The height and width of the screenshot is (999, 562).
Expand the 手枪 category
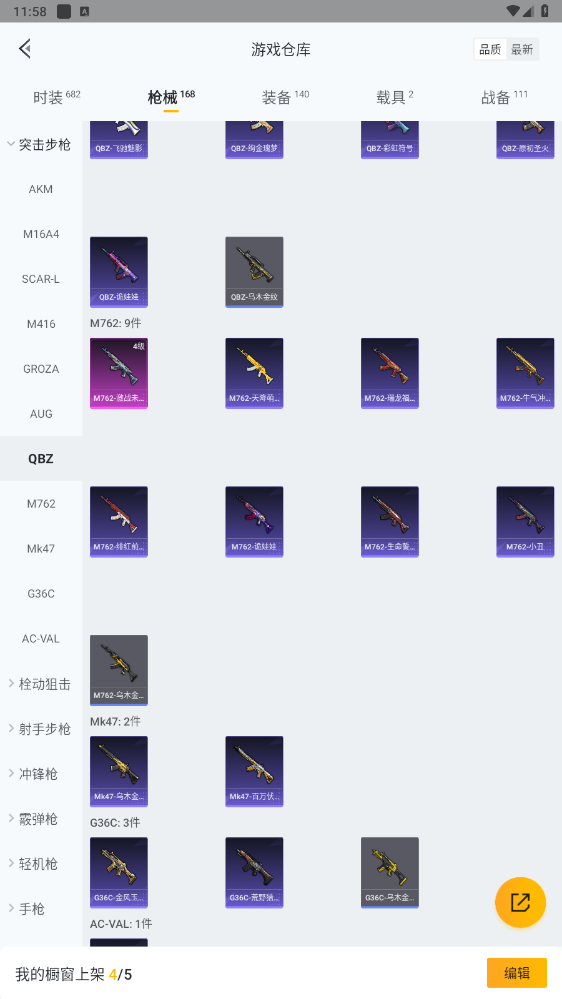(x=27, y=909)
